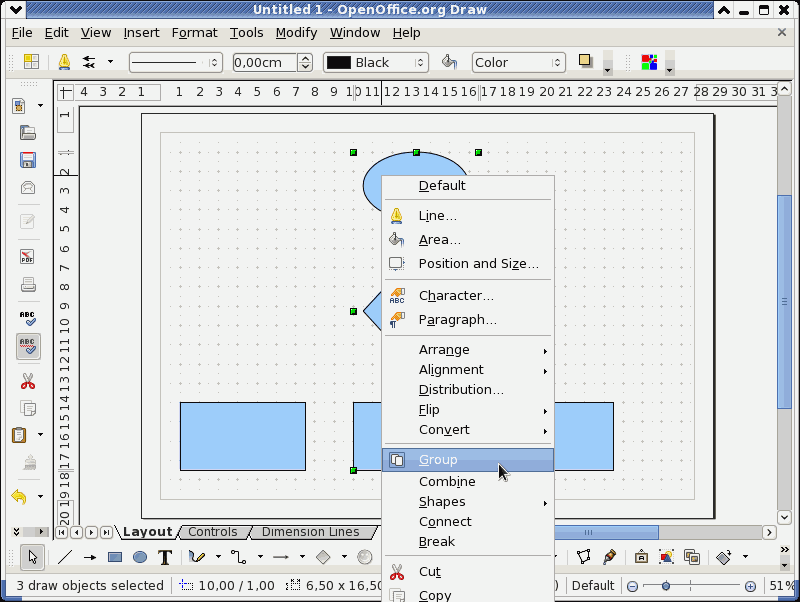Click the Undo arrow icon
The height and width of the screenshot is (602, 800).
tap(19, 496)
